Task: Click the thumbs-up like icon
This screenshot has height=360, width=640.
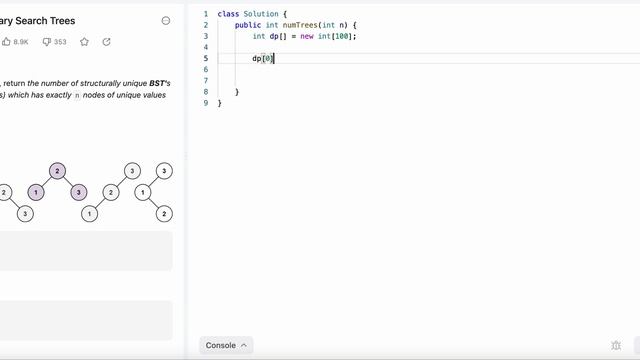Action: 6,42
